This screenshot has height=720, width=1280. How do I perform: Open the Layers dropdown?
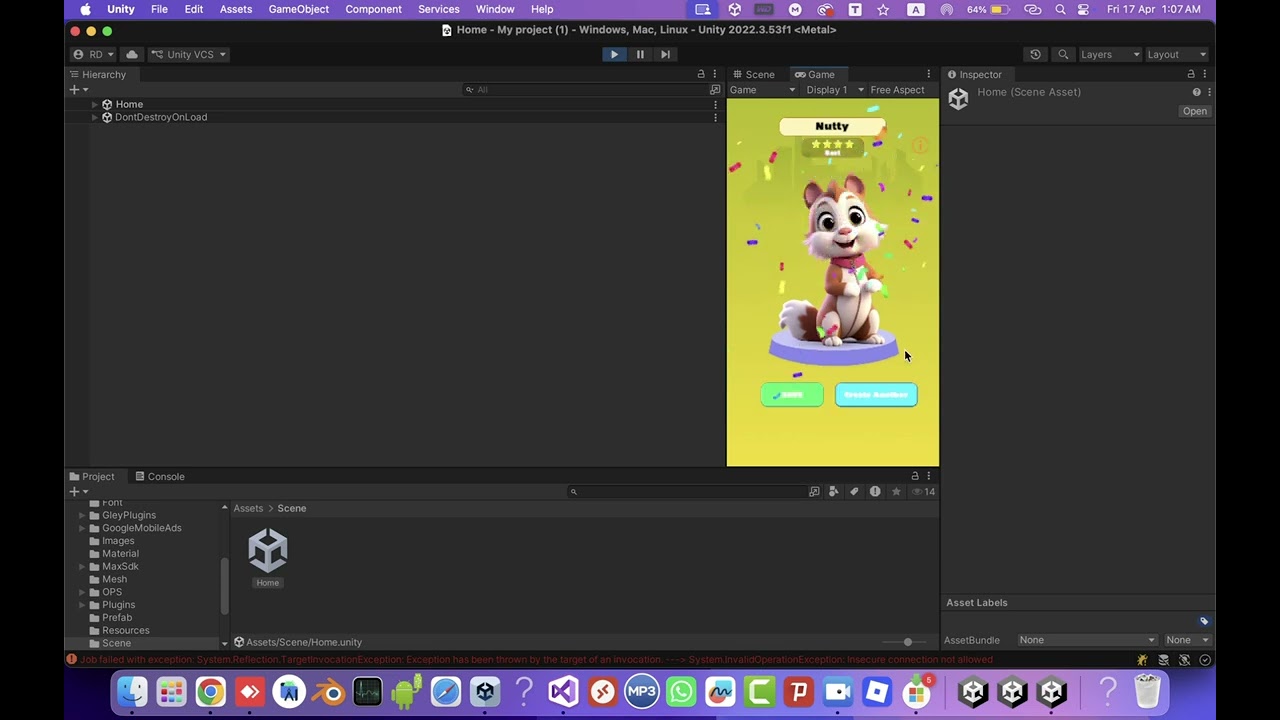pos(1109,54)
